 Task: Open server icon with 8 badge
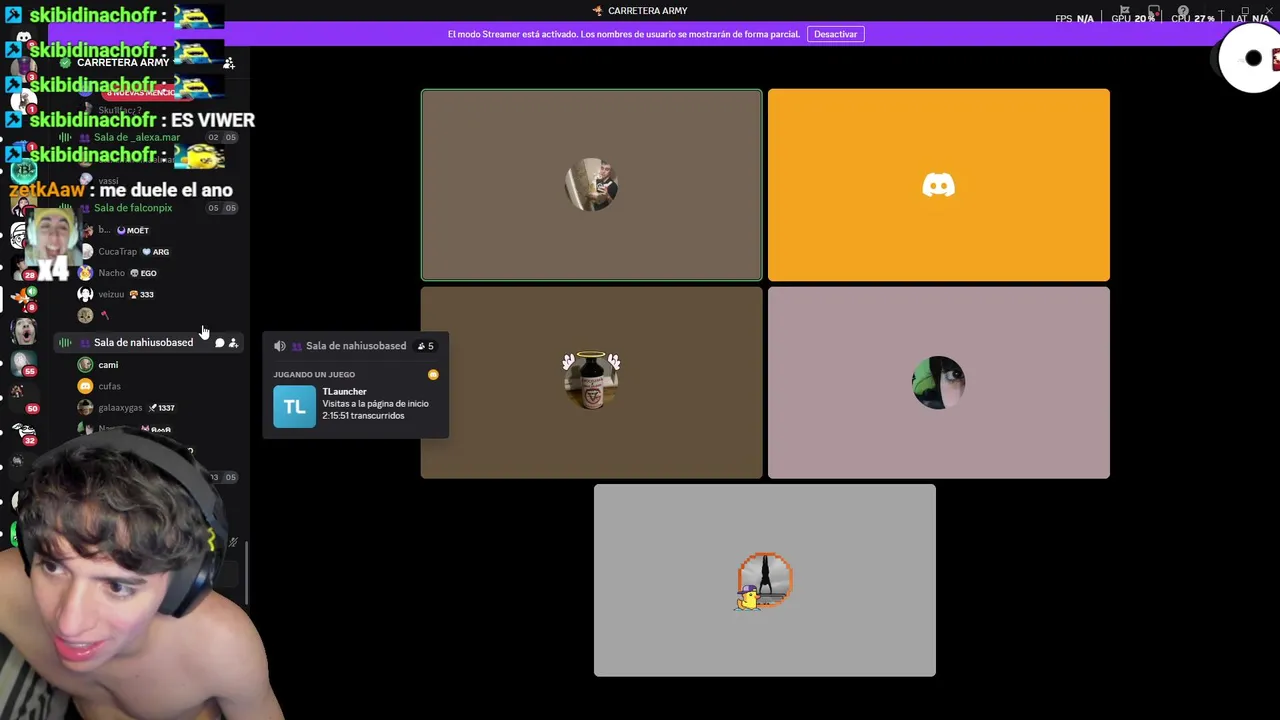pos(24,297)
